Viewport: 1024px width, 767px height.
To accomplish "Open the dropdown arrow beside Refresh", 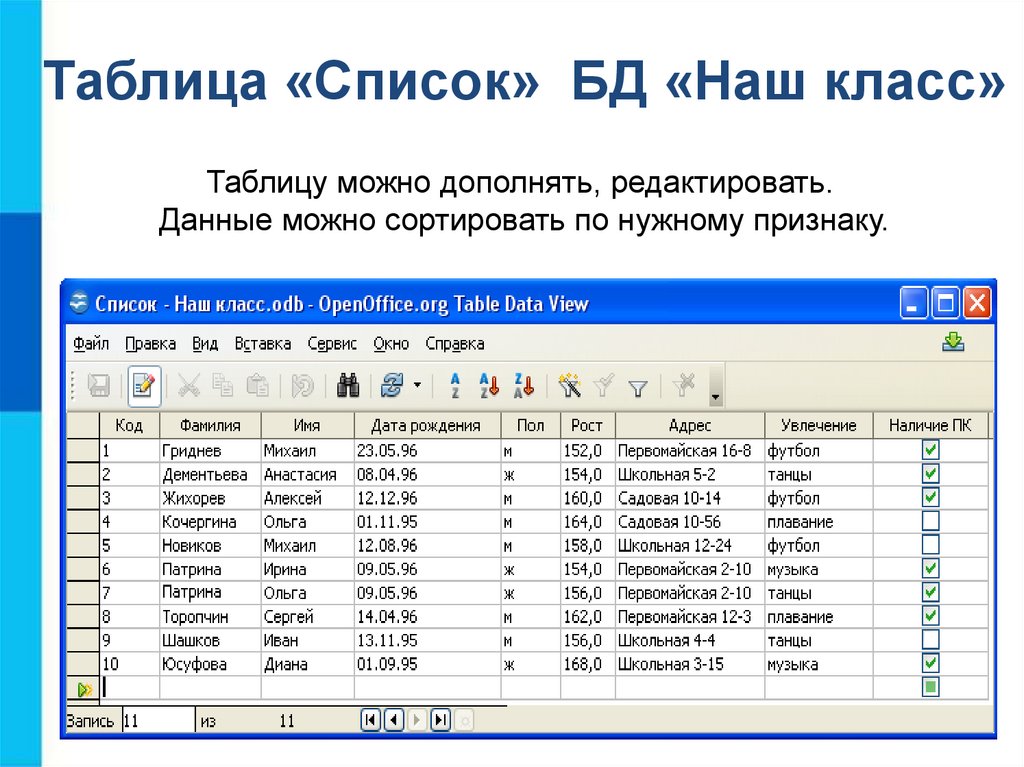I will pyautogui.click(x=417, y=386).
